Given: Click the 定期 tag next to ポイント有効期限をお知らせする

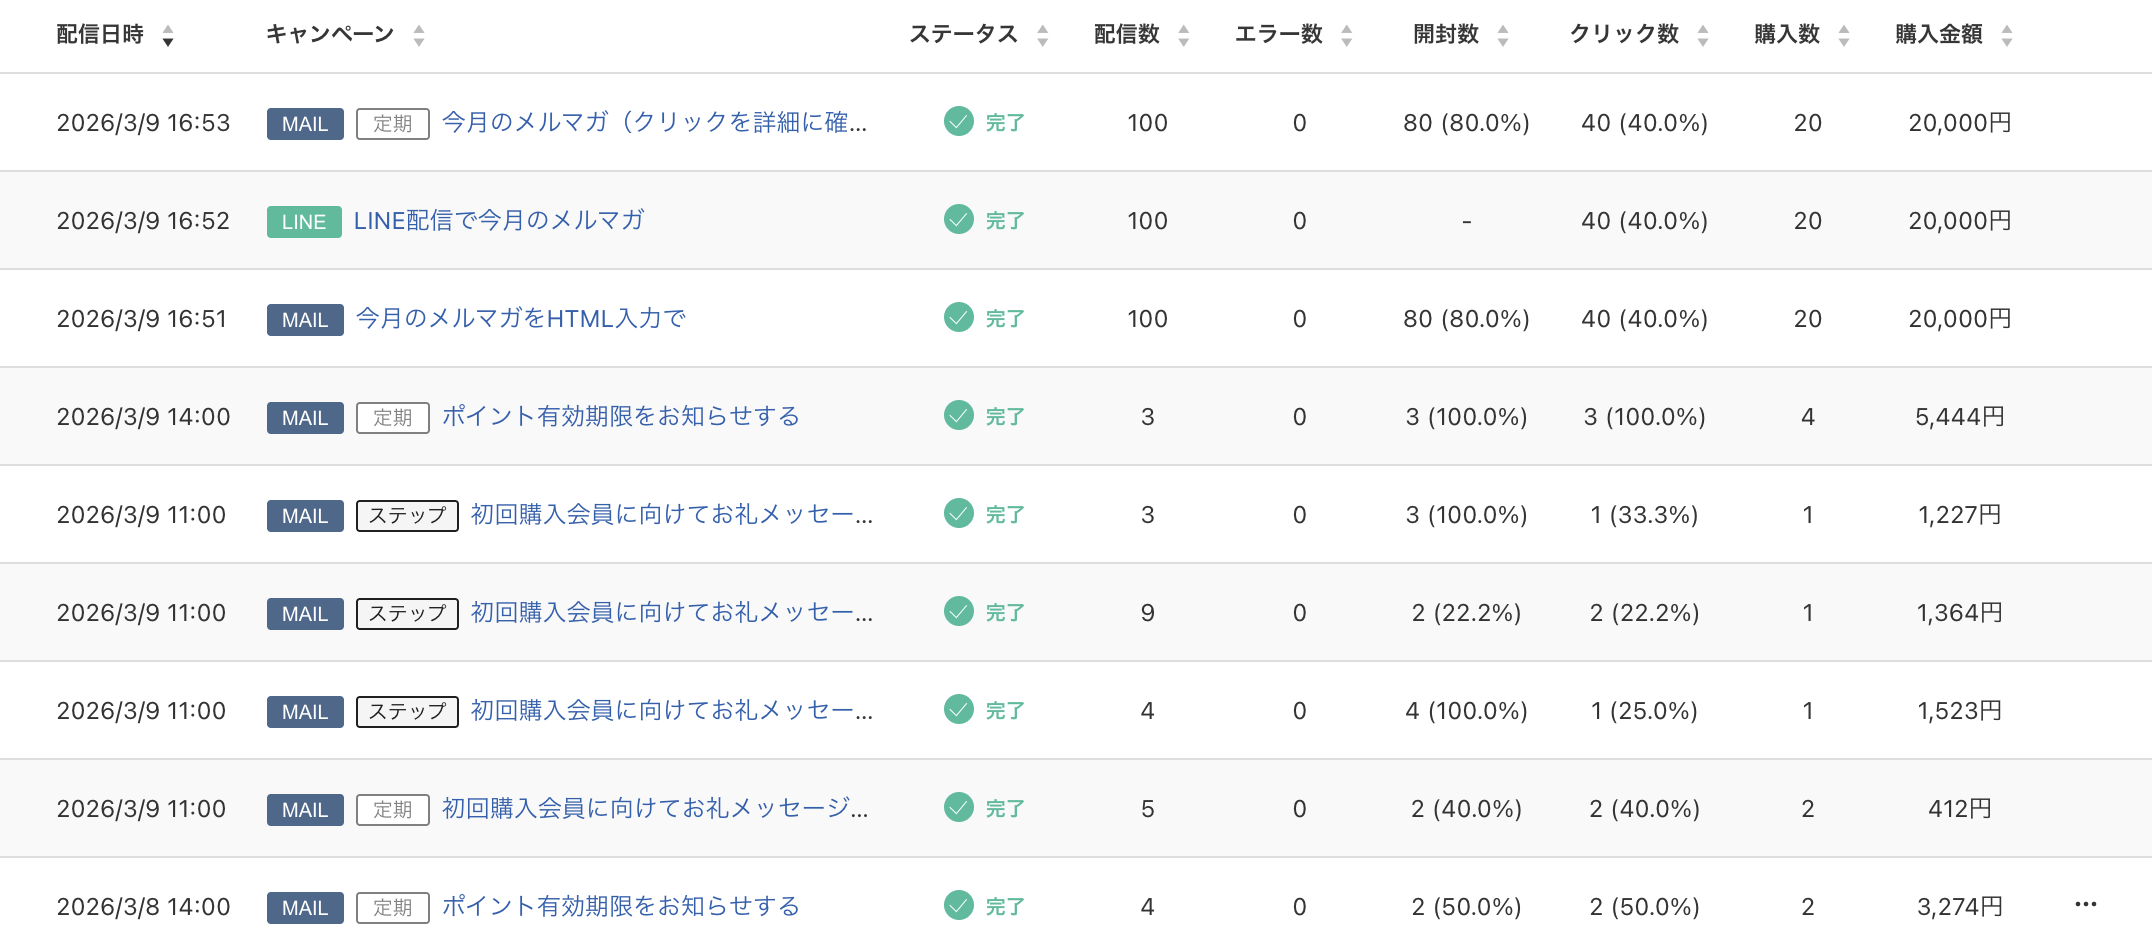Looking at the screenshot, I should click(392, 417).
